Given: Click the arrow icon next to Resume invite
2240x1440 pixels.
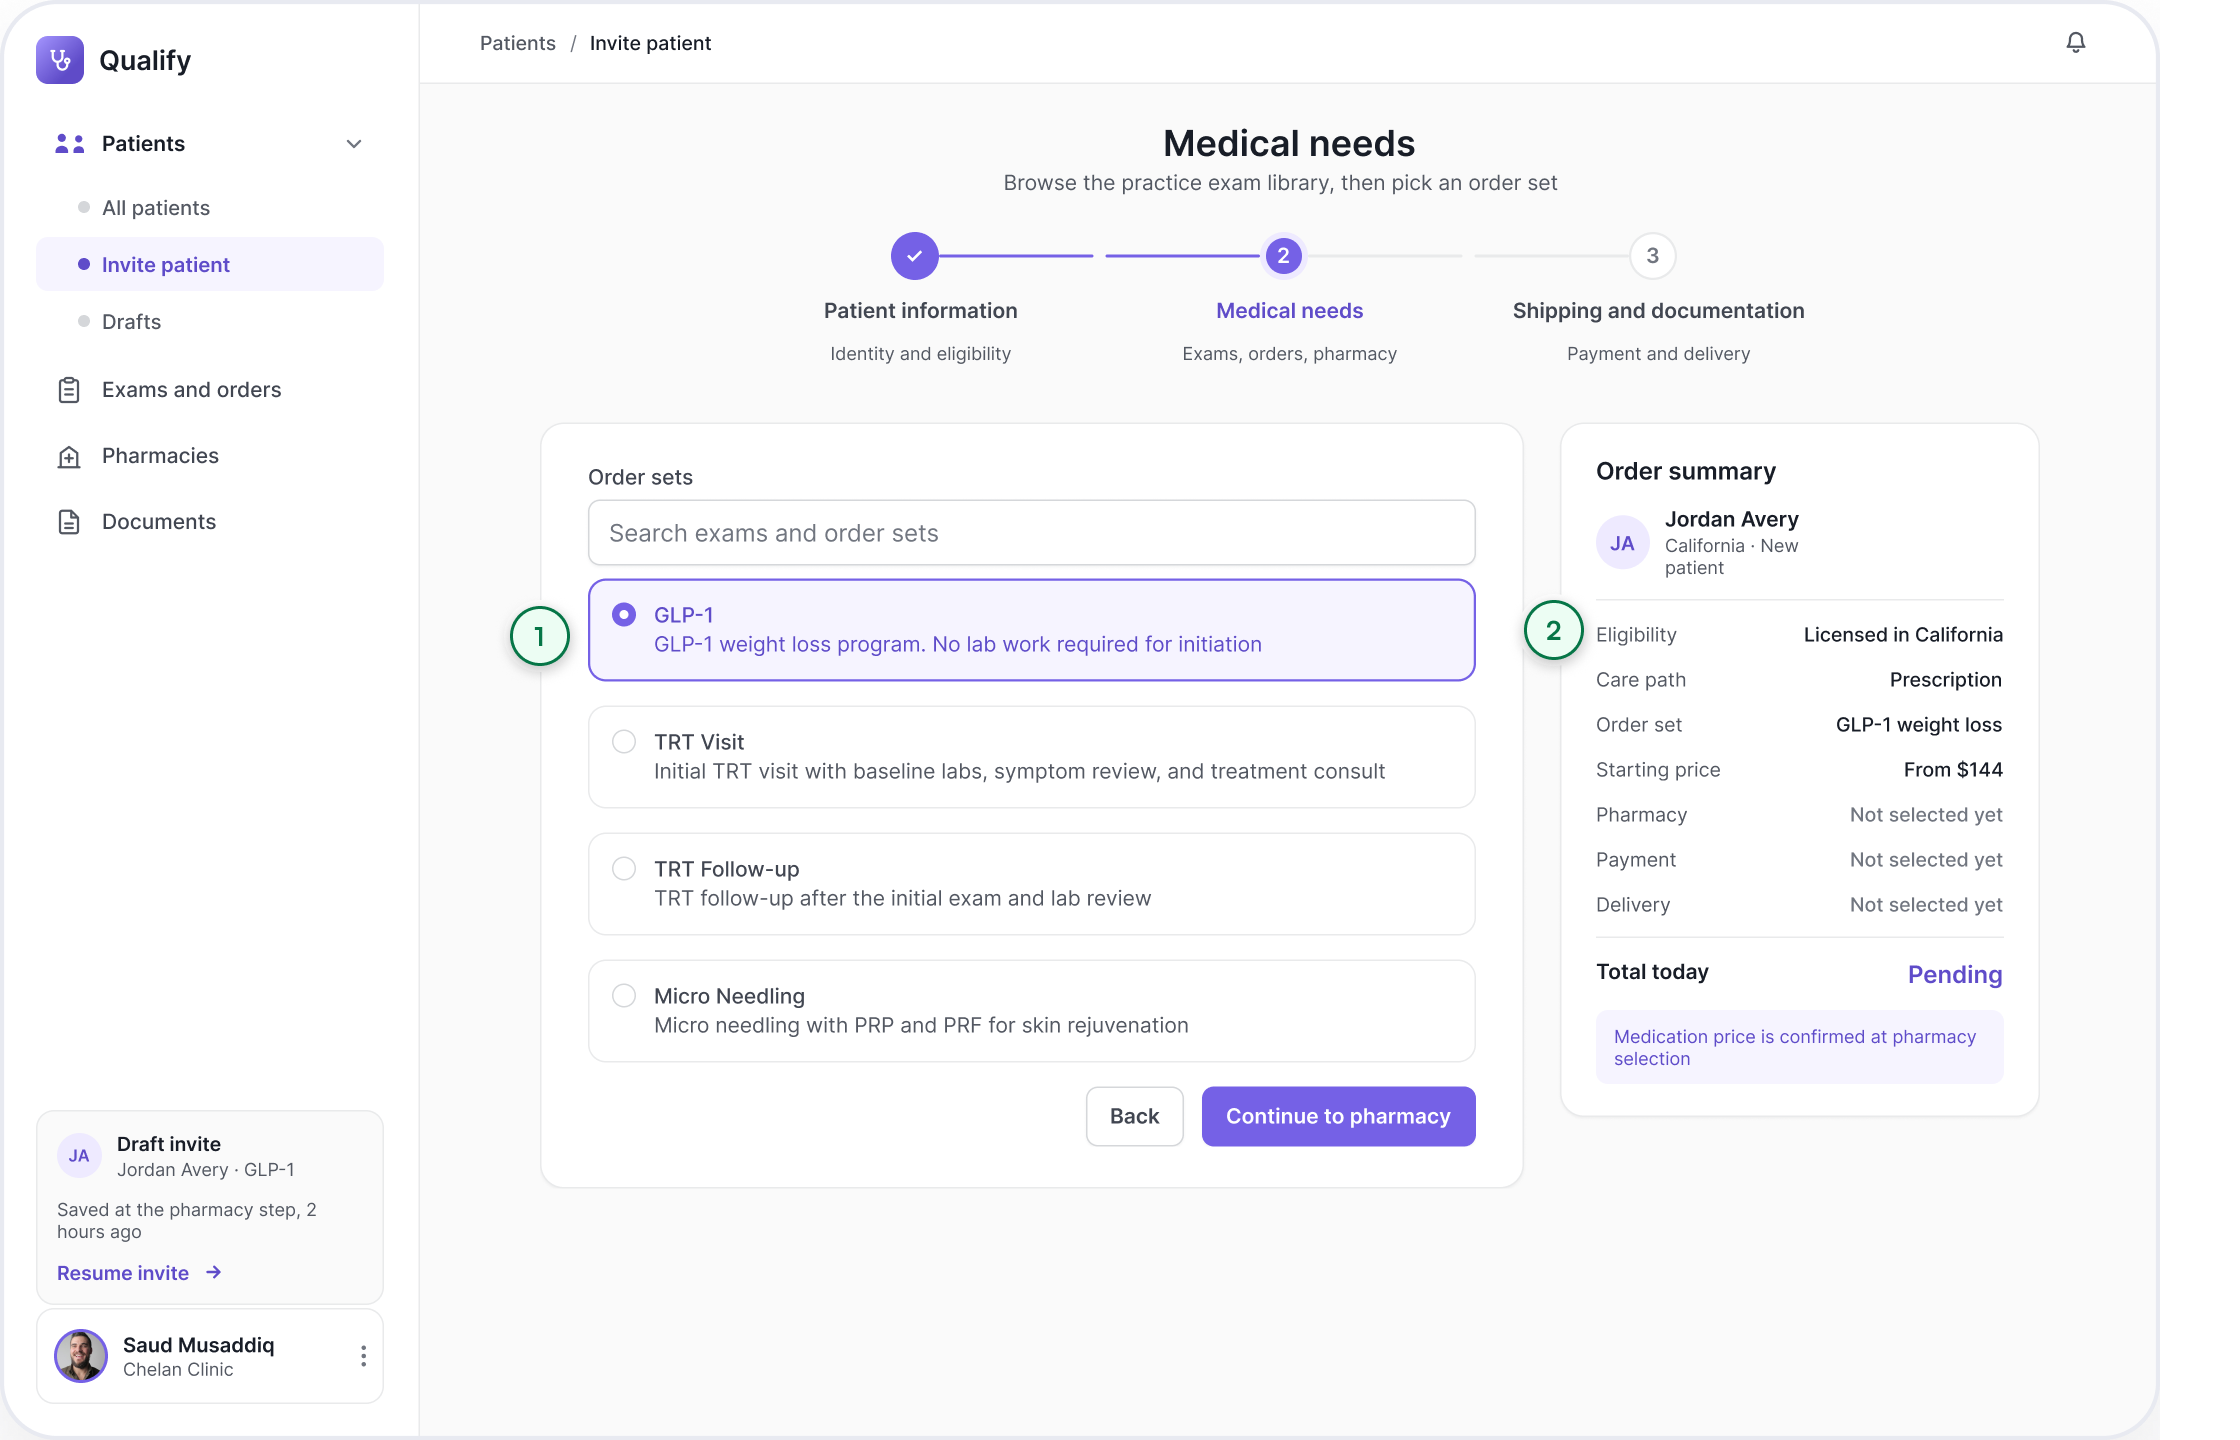Looking at the screenshot, I should (213, 1273).
